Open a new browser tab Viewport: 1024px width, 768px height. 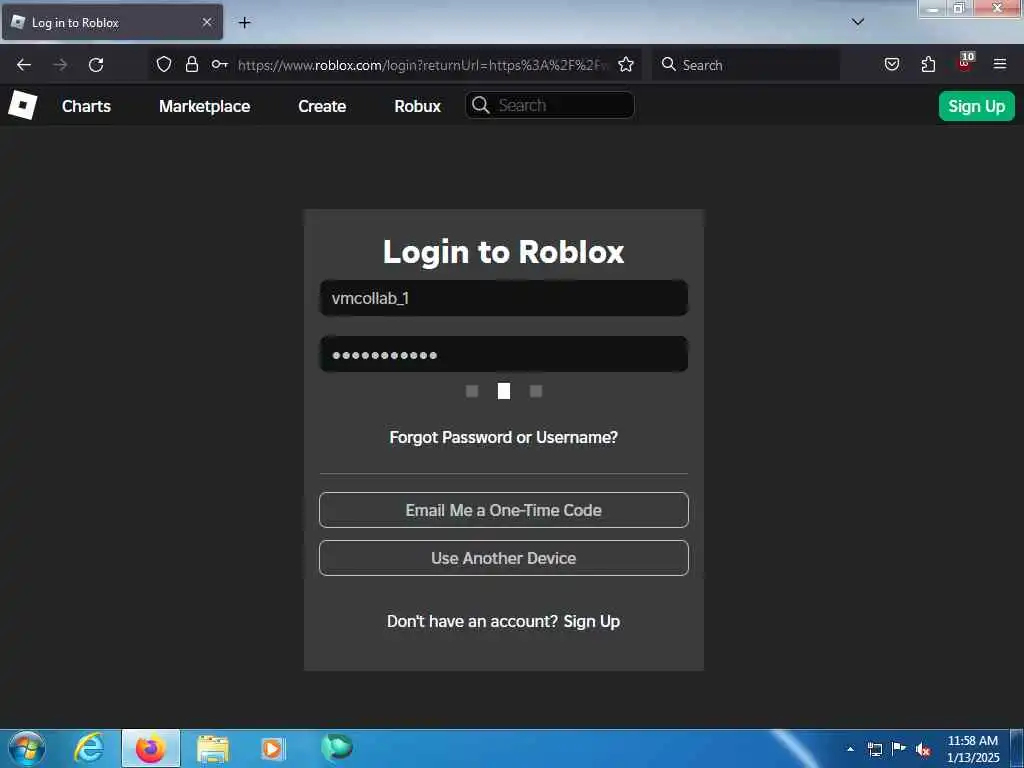point(244,23)
